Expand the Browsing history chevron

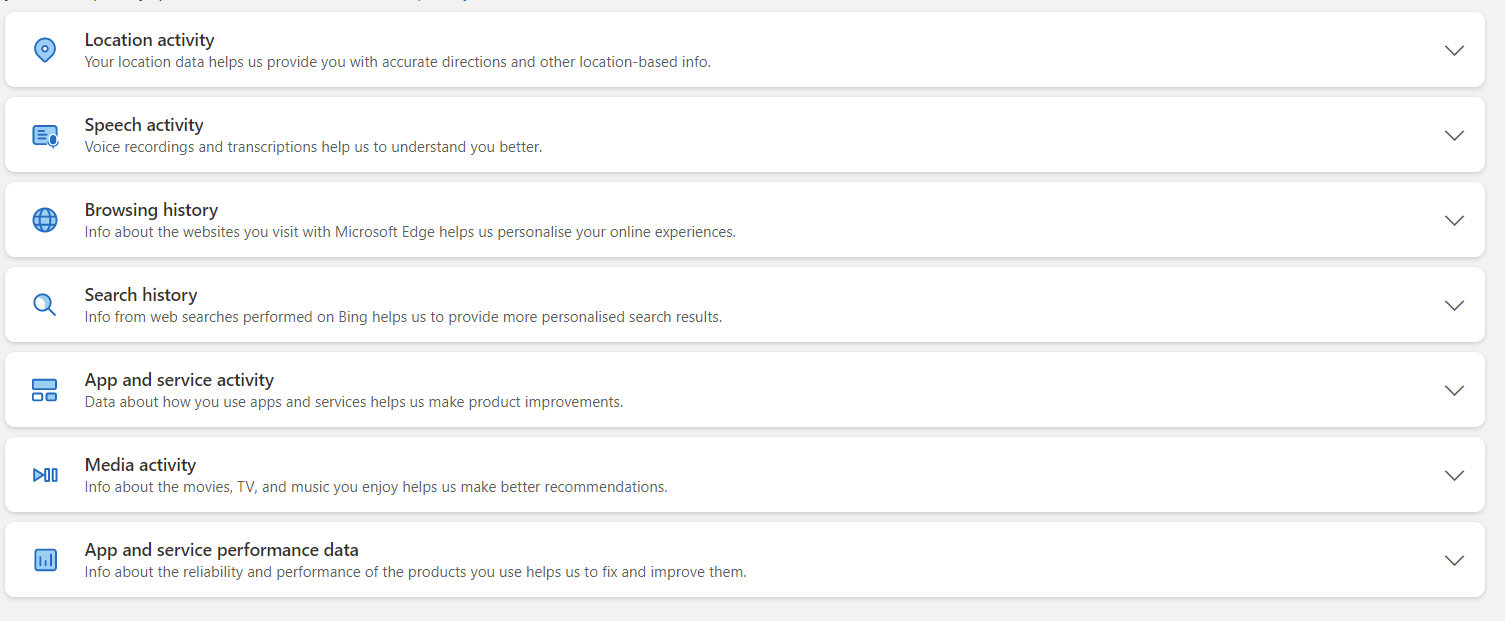point(1454,220)
